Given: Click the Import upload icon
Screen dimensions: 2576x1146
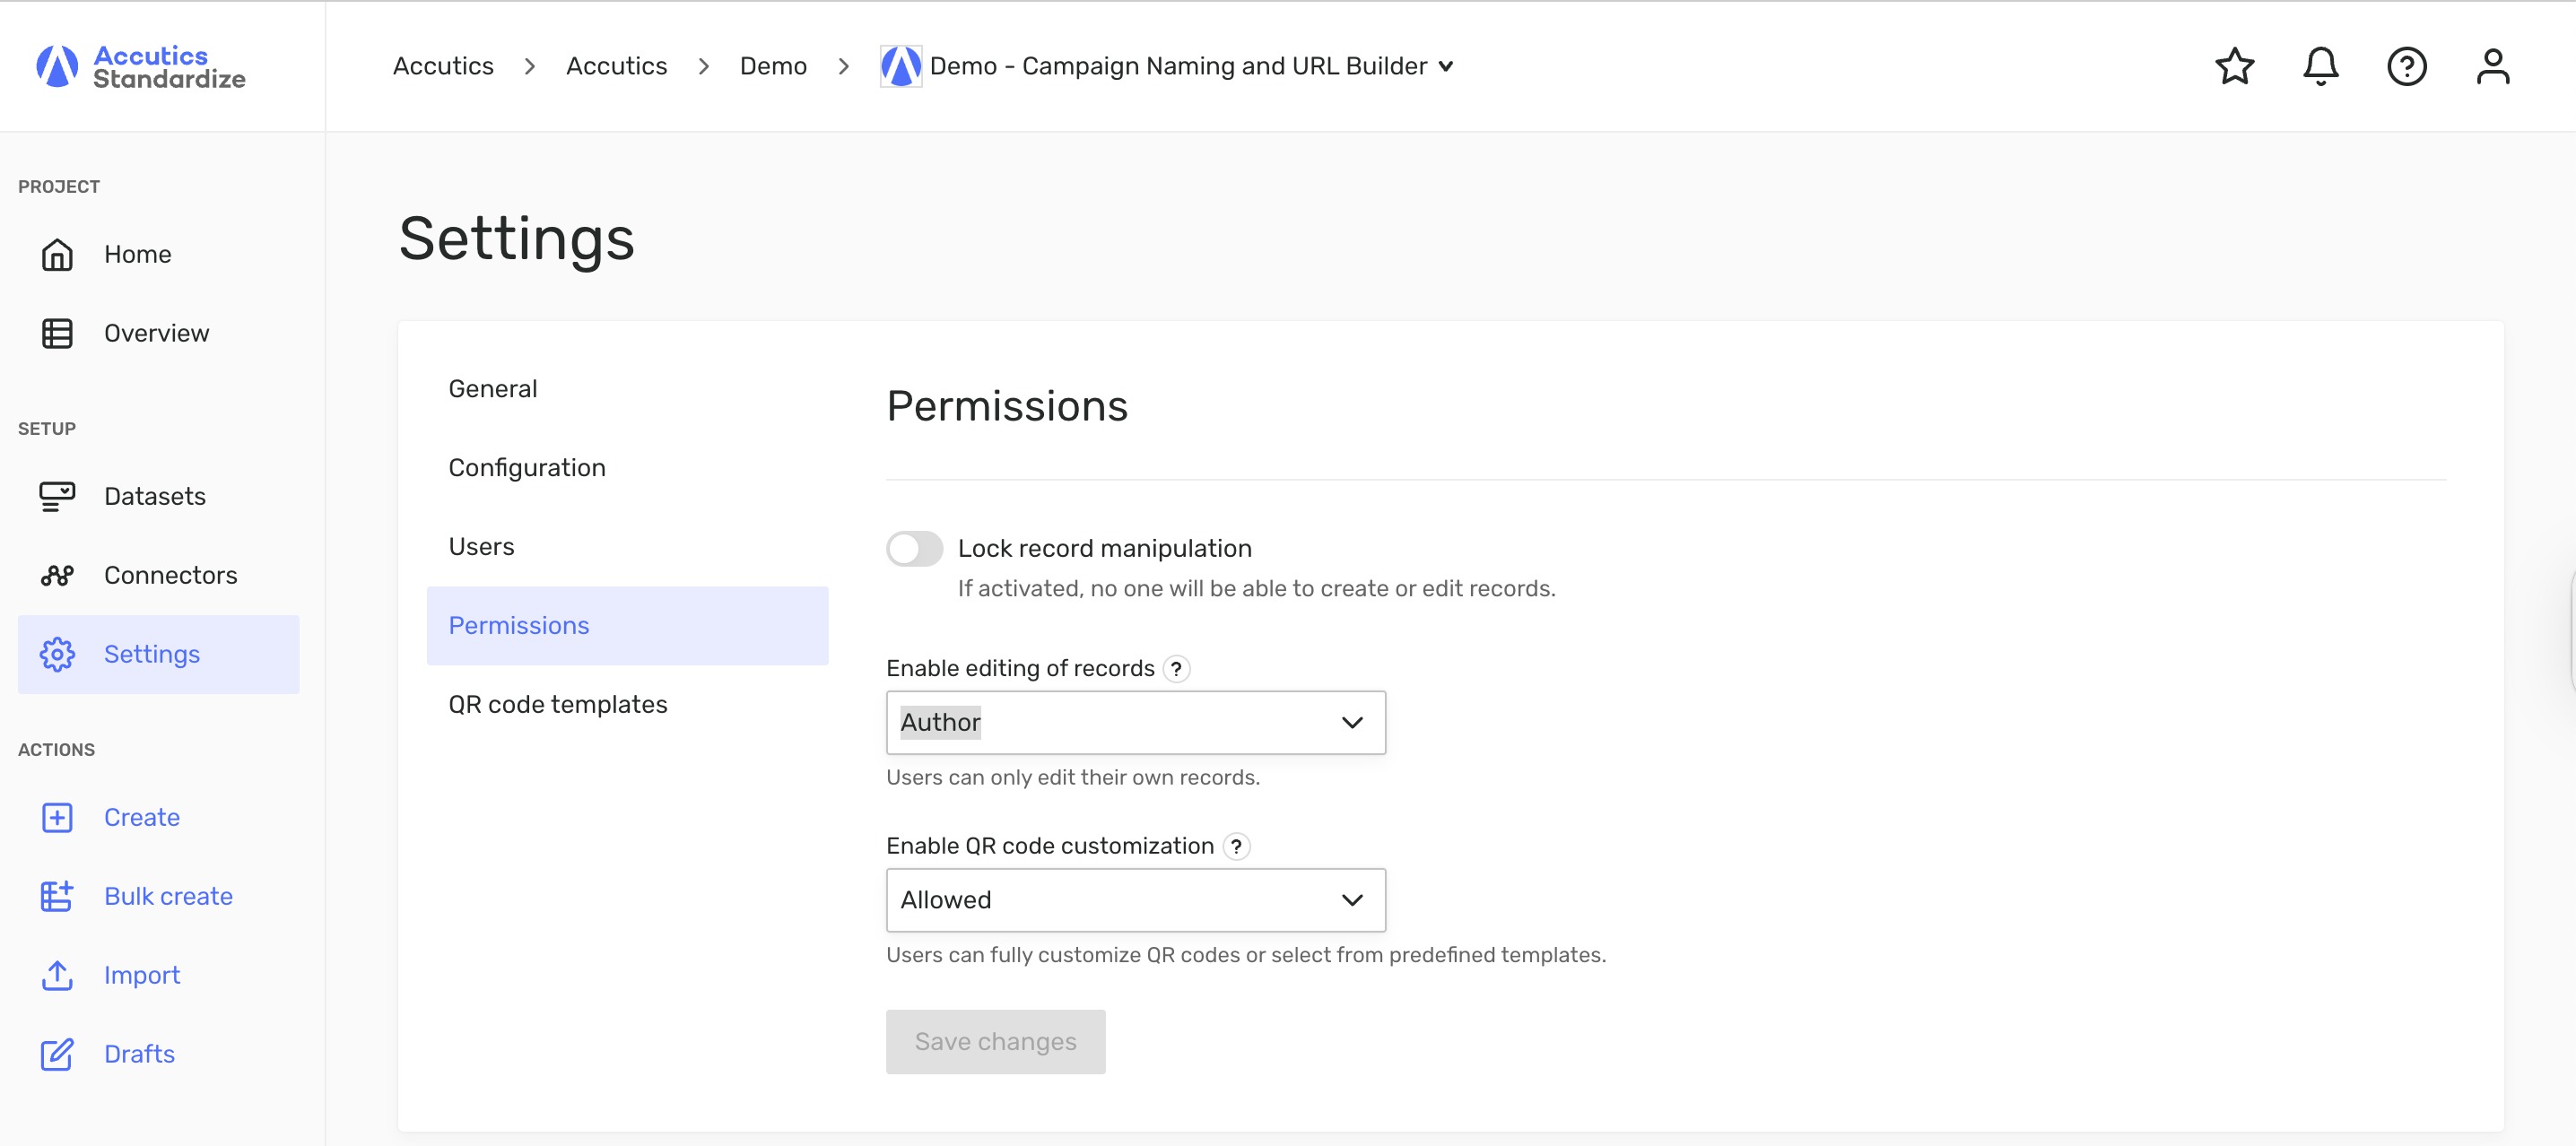Looking at the screenshot, I should 57,975.
